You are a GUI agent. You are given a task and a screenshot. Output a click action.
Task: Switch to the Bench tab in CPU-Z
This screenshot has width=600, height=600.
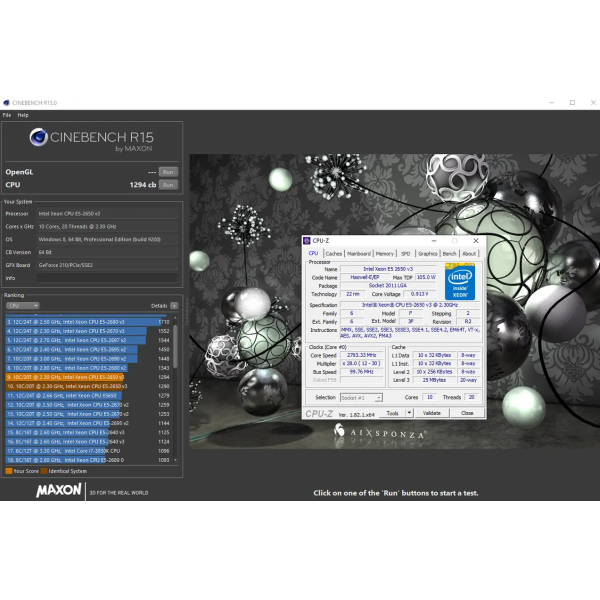tap(449, 254)
